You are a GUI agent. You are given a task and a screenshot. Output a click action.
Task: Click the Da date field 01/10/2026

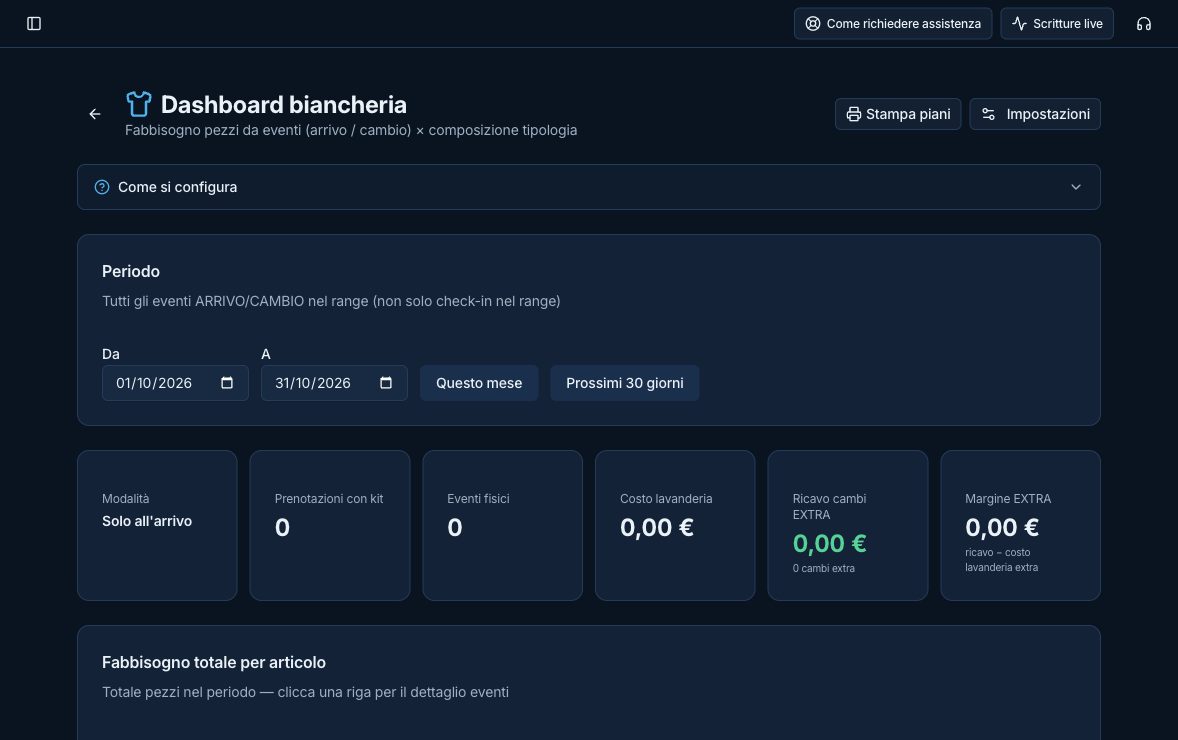(x=175, y=383)
